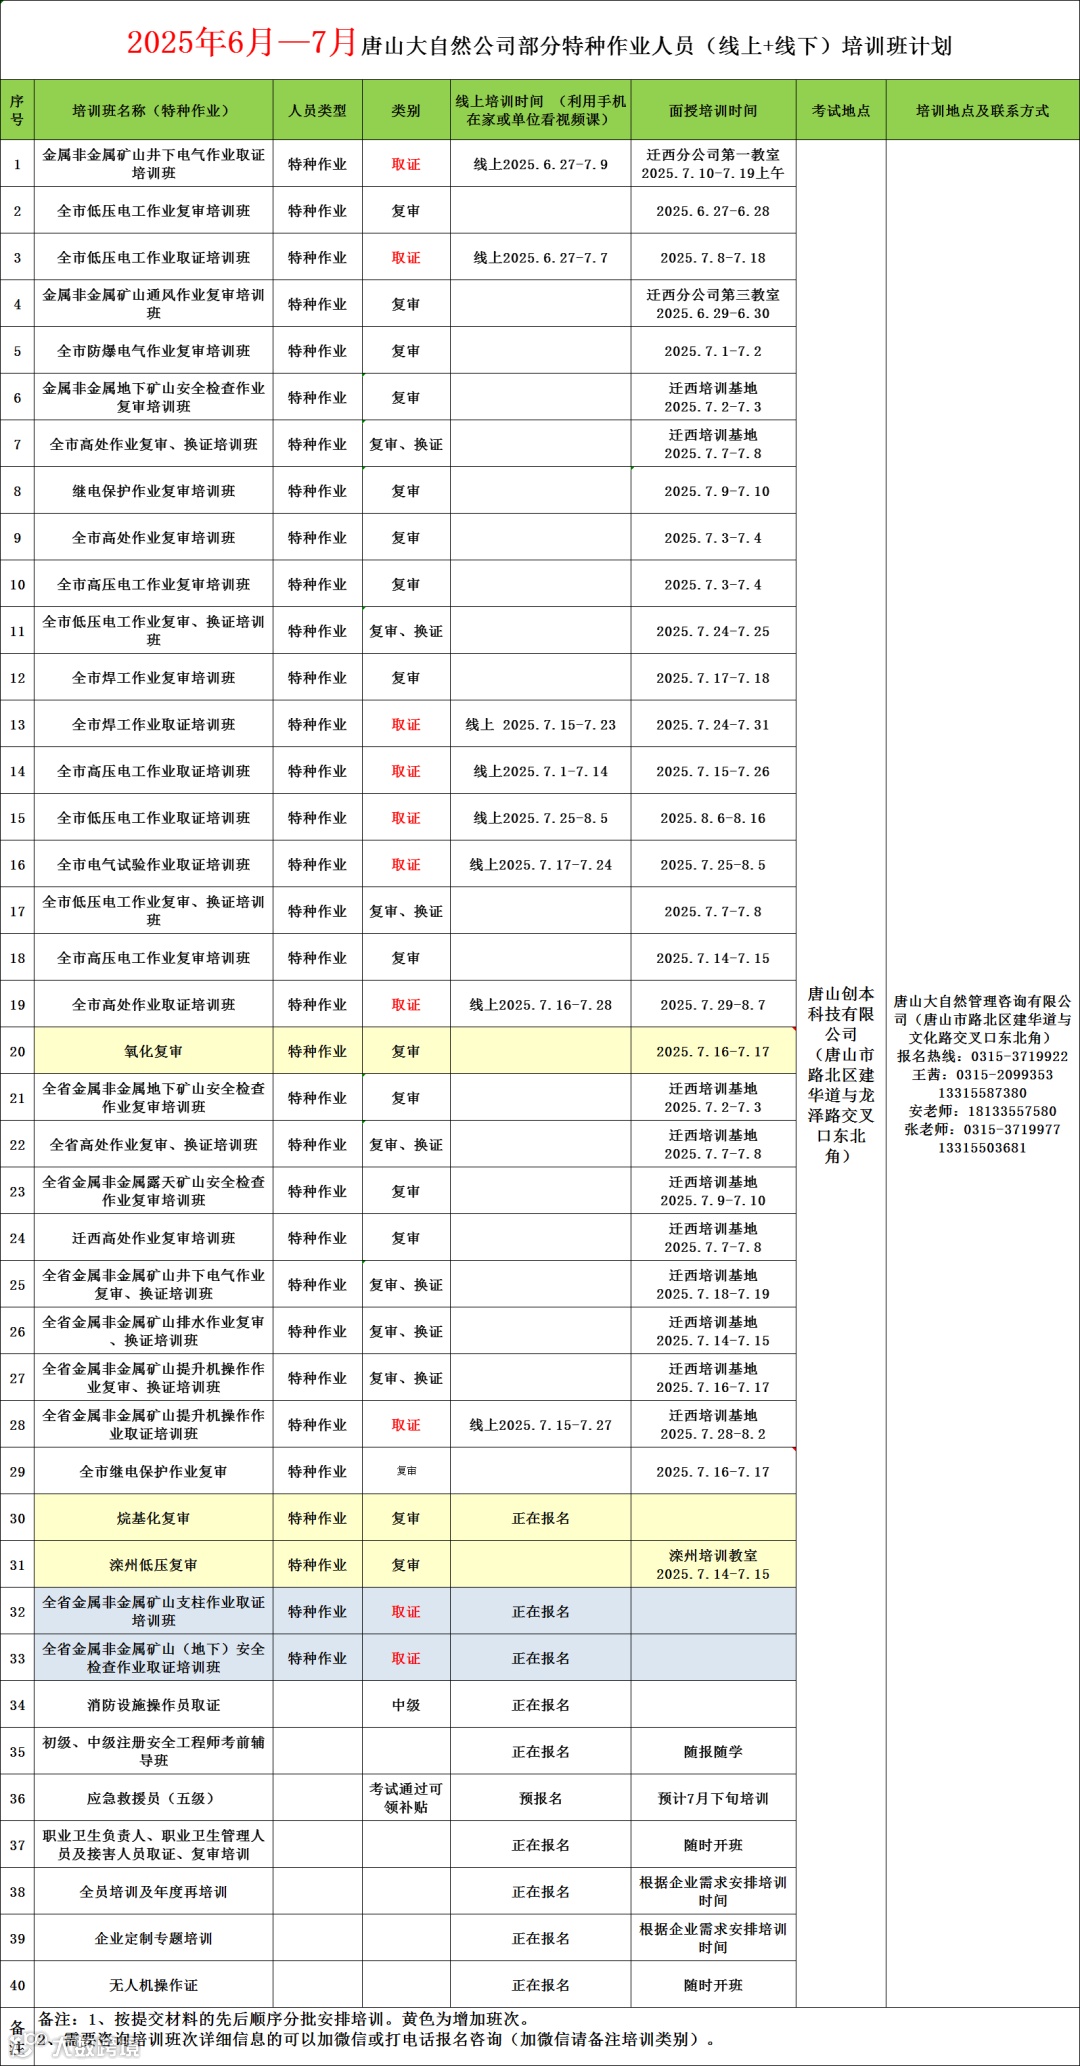Click the '线上2025.6.27-7.7' cell in row 3
The width and height of the screenshot is (1080, 2066).
(540, 258)
